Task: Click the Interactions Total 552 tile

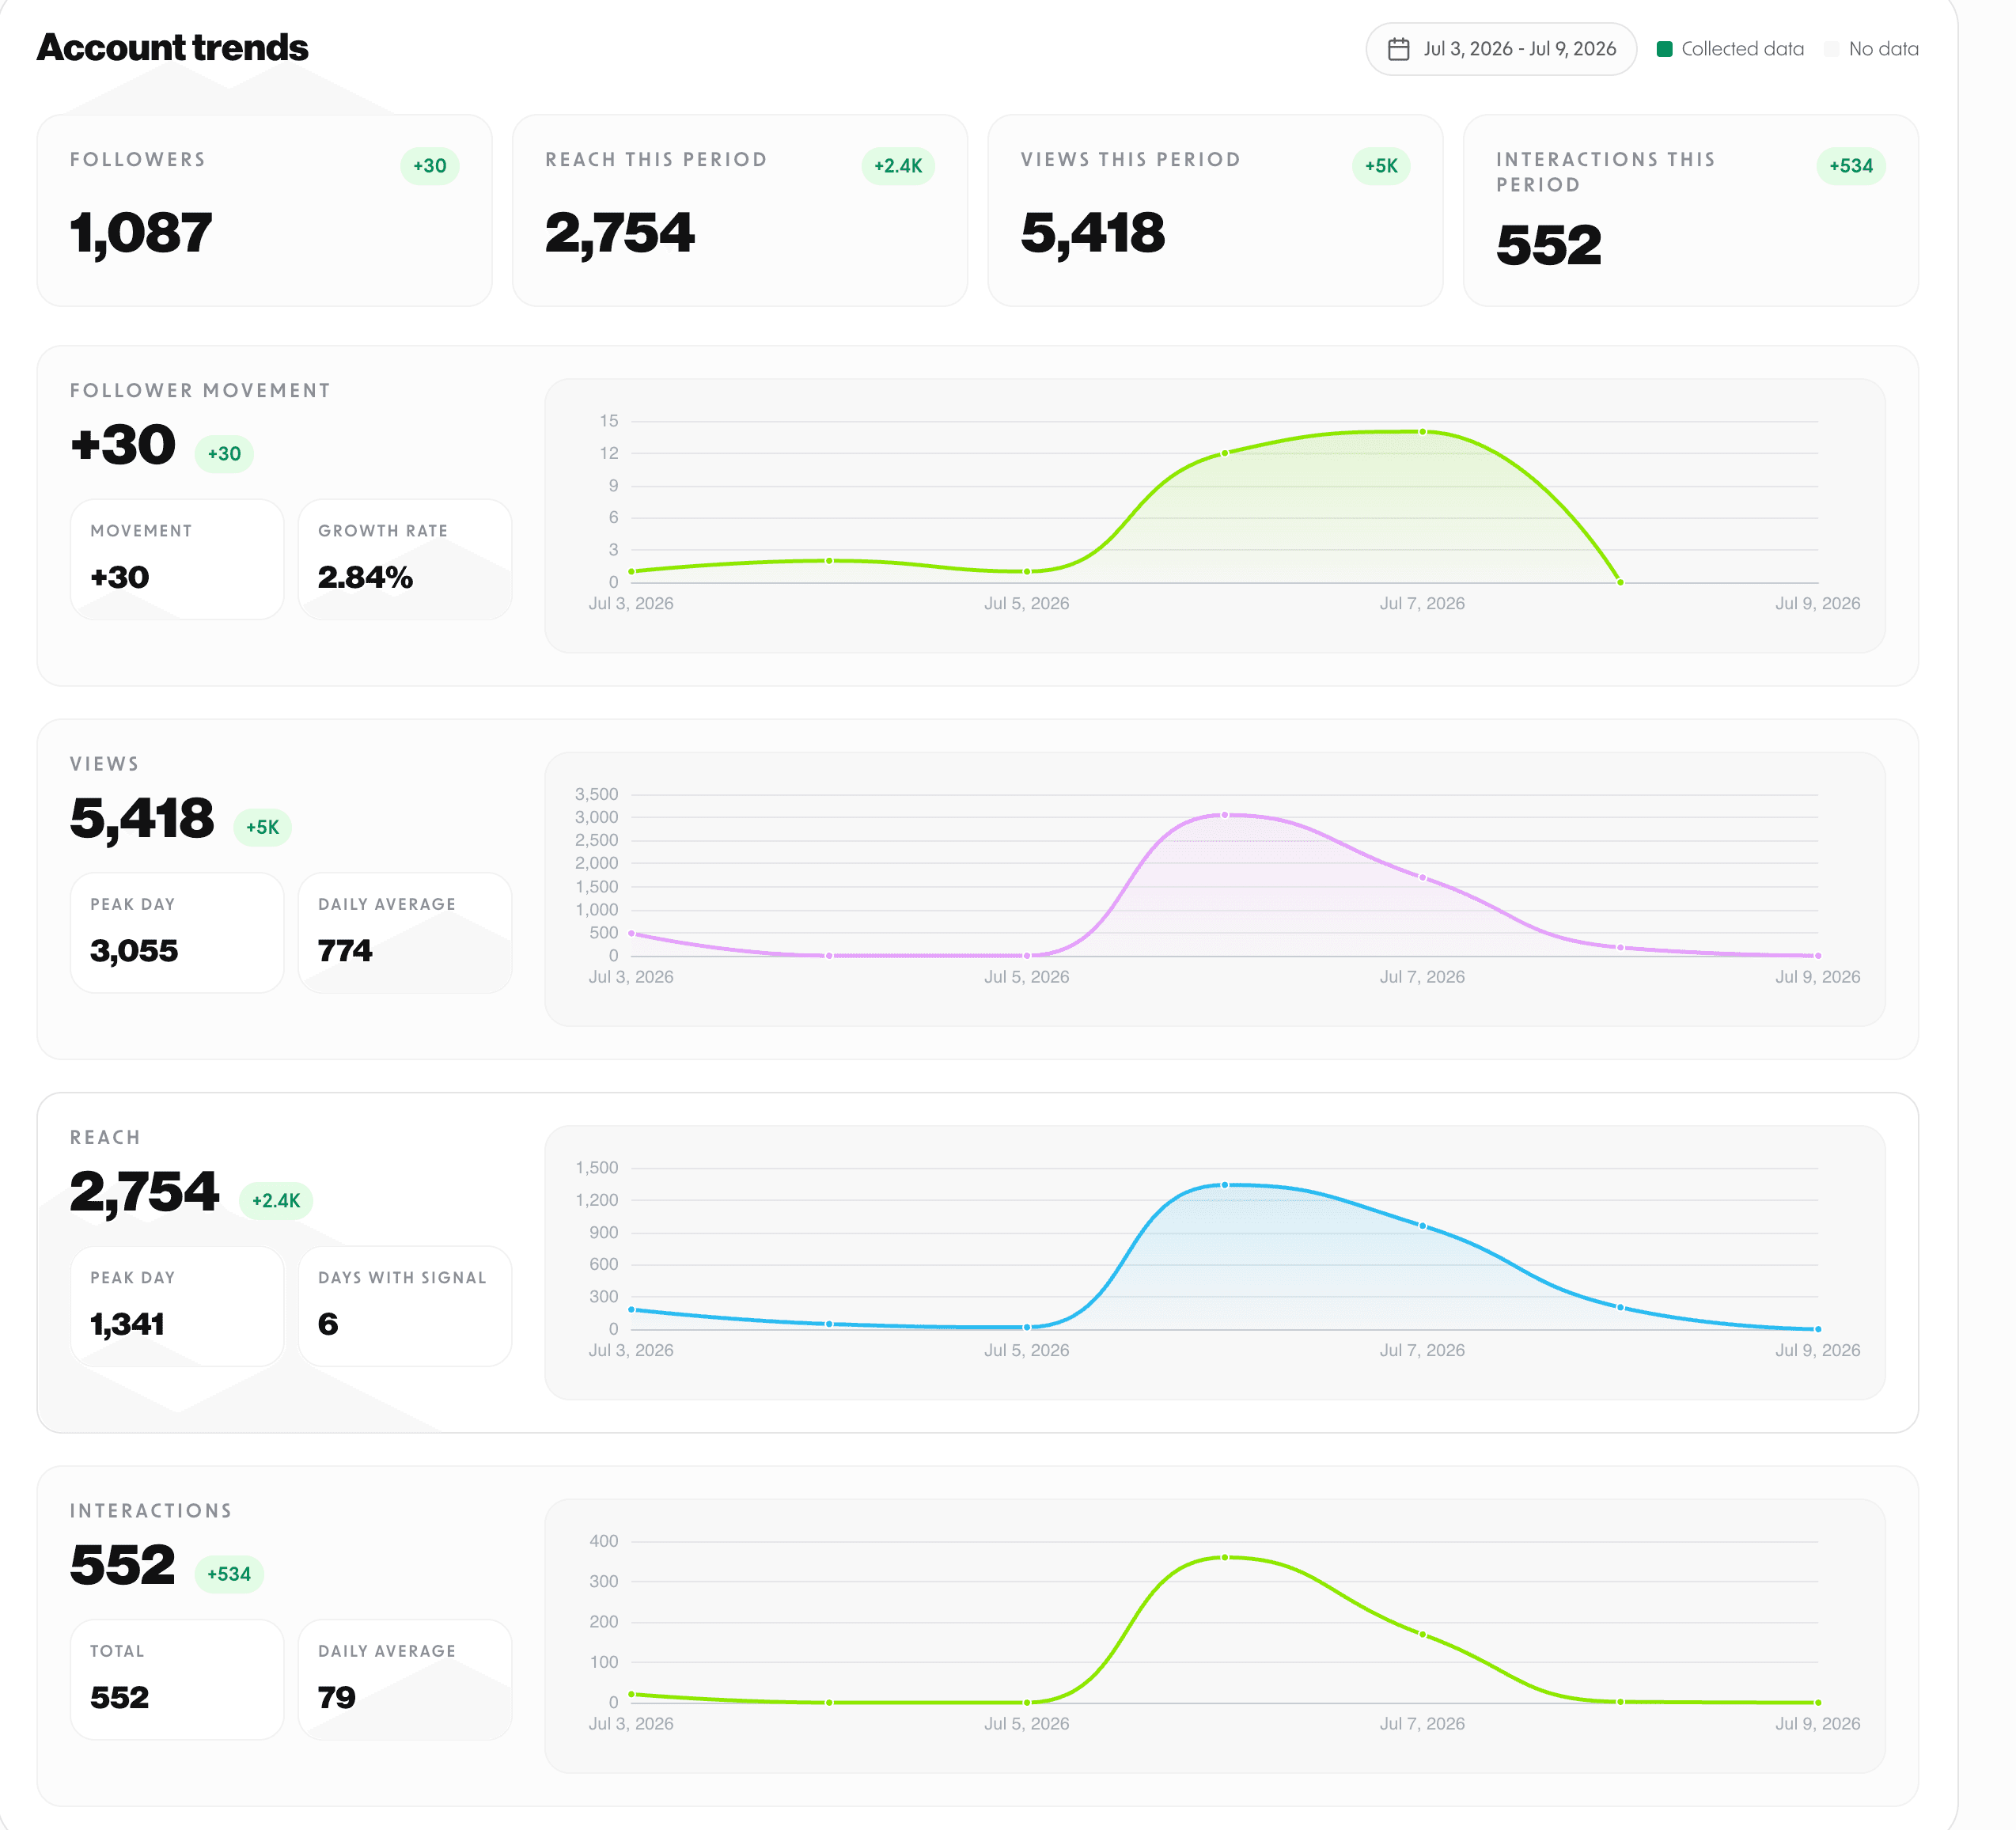Action: point(177,1679)
